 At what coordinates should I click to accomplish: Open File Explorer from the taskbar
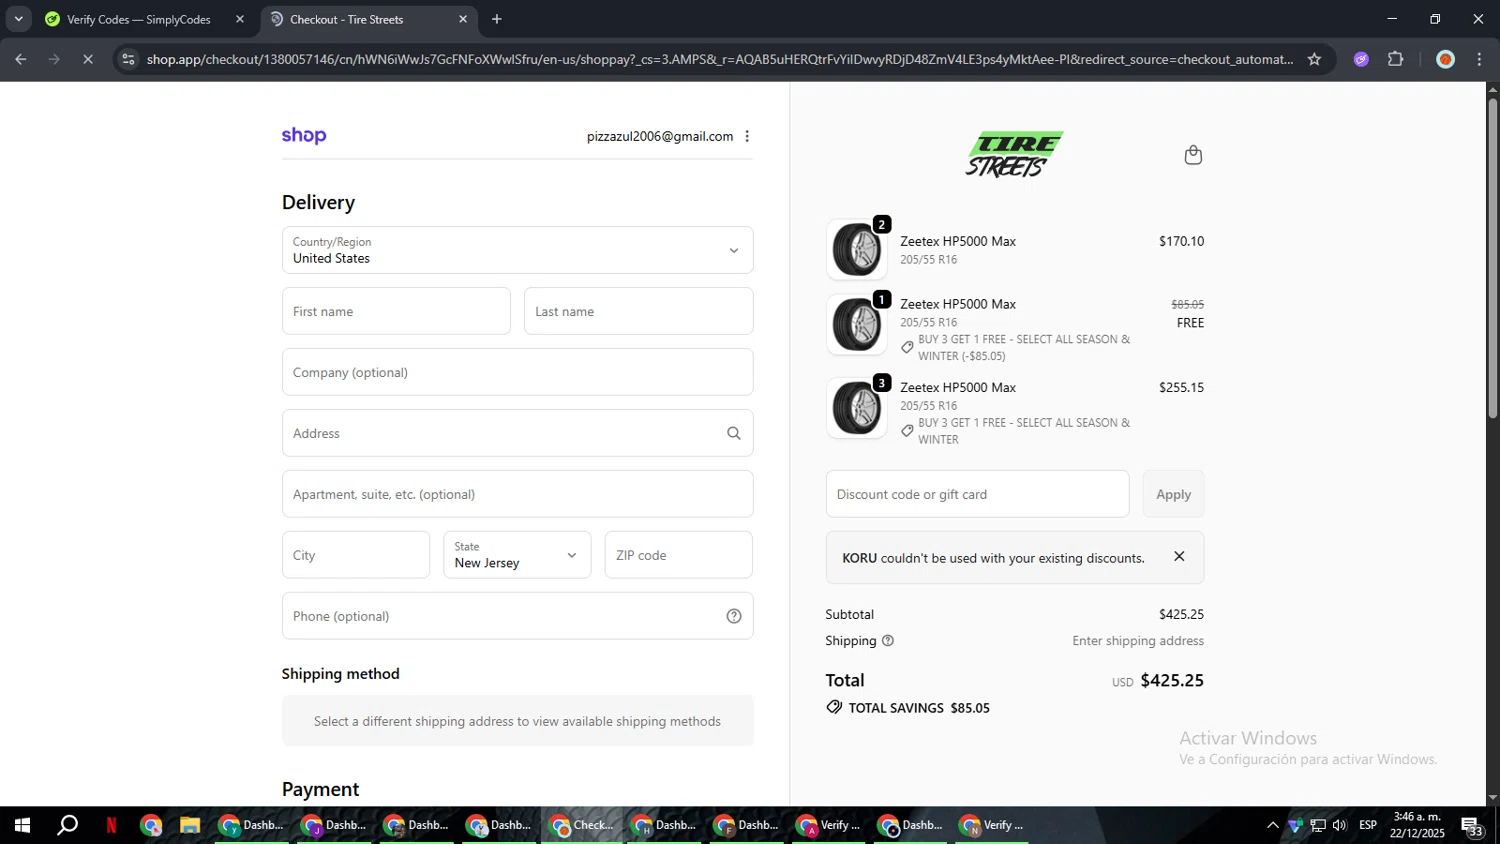(189, 825)
